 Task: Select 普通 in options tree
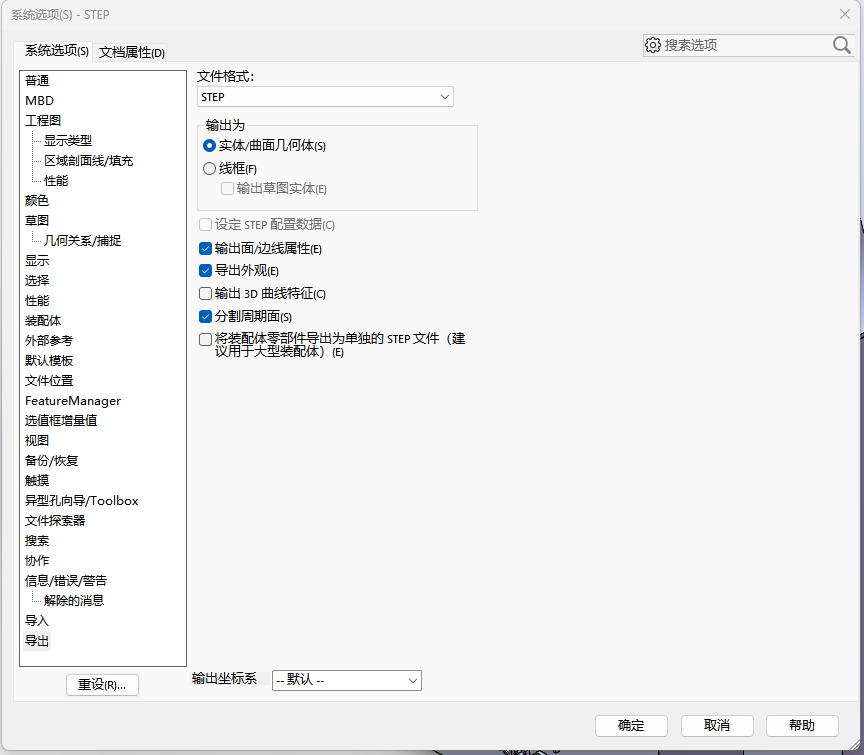(x=37, y=80)
